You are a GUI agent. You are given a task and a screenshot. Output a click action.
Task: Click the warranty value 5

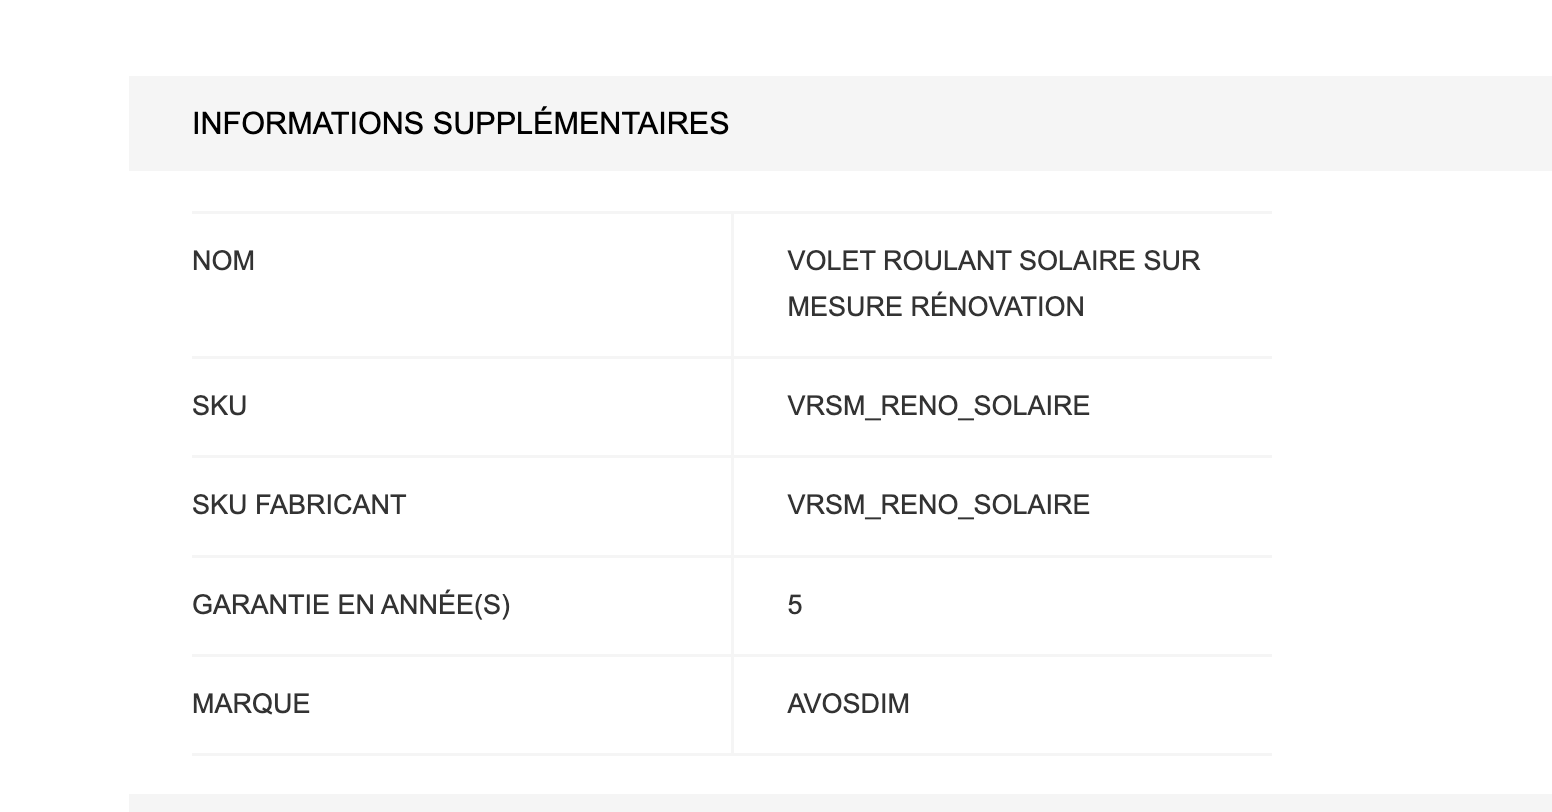pyautogui.click(x=795, y=605)
